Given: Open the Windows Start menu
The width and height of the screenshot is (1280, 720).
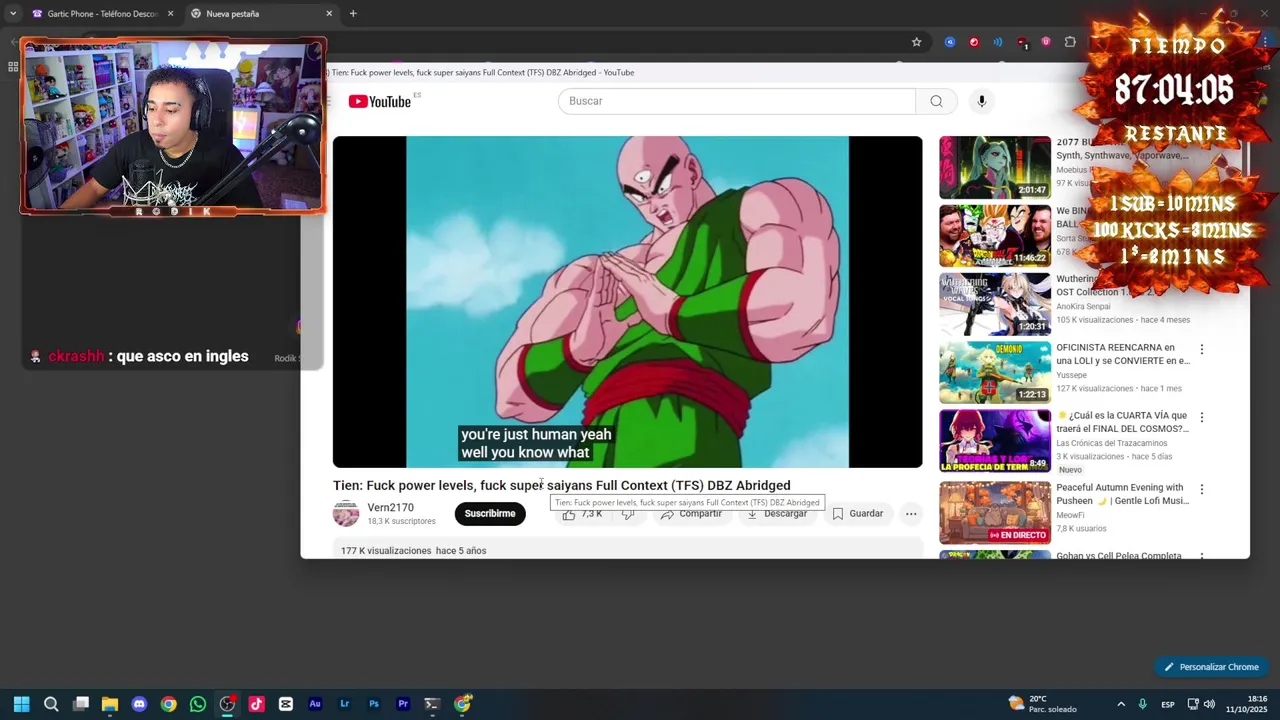Looking at the screenshot, I should (x=22, y=704).
